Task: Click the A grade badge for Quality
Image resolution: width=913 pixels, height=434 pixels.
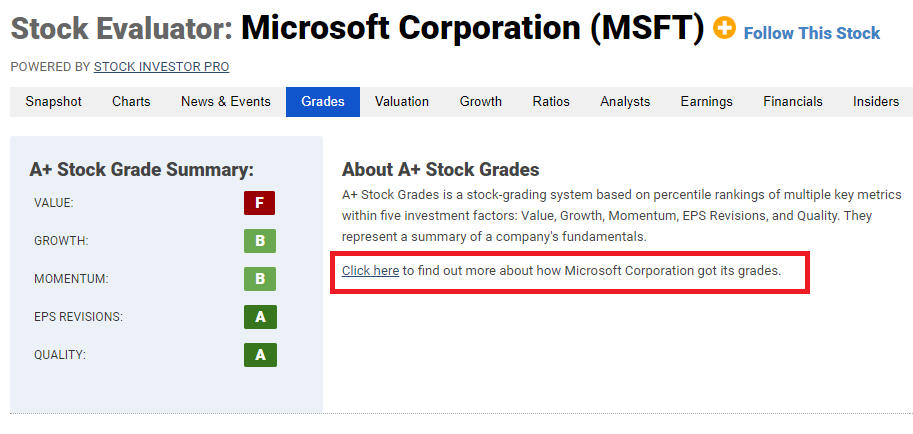Action: coord(260,355)
